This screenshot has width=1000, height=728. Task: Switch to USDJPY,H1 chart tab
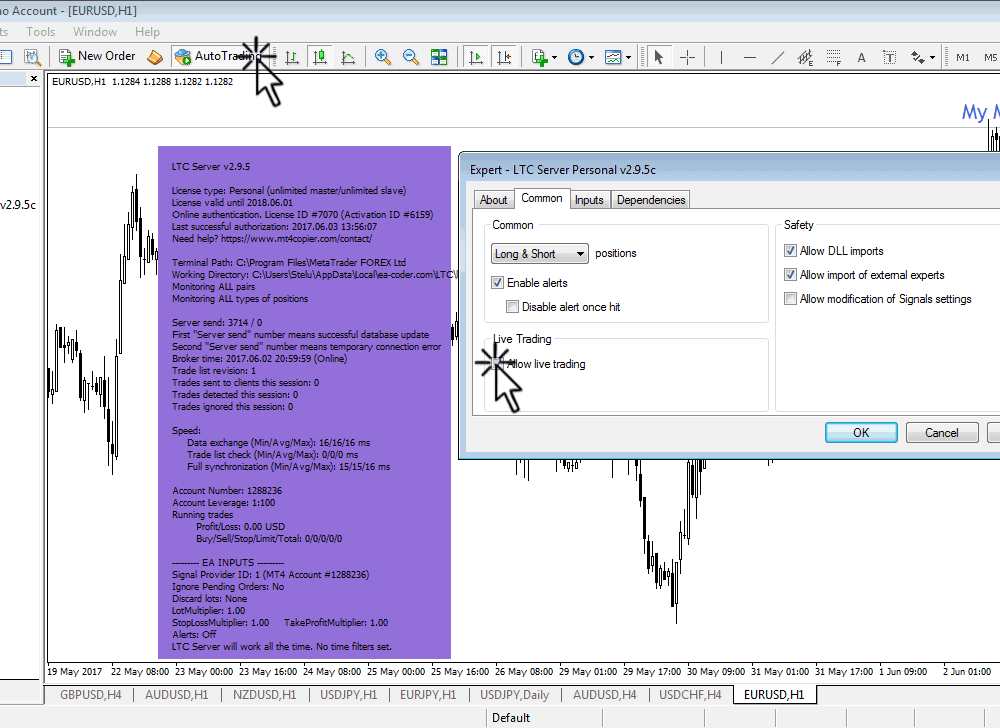tap(349, 694)
